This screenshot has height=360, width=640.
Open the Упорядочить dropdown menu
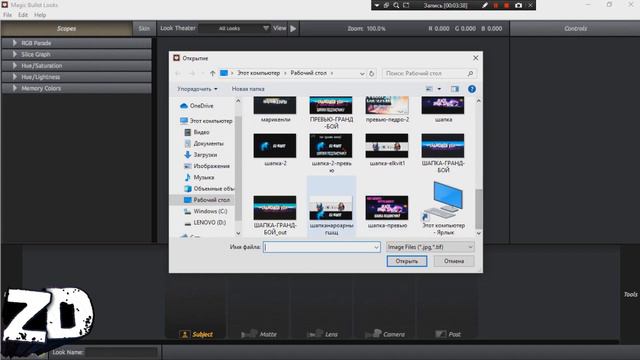click(197, 89)
